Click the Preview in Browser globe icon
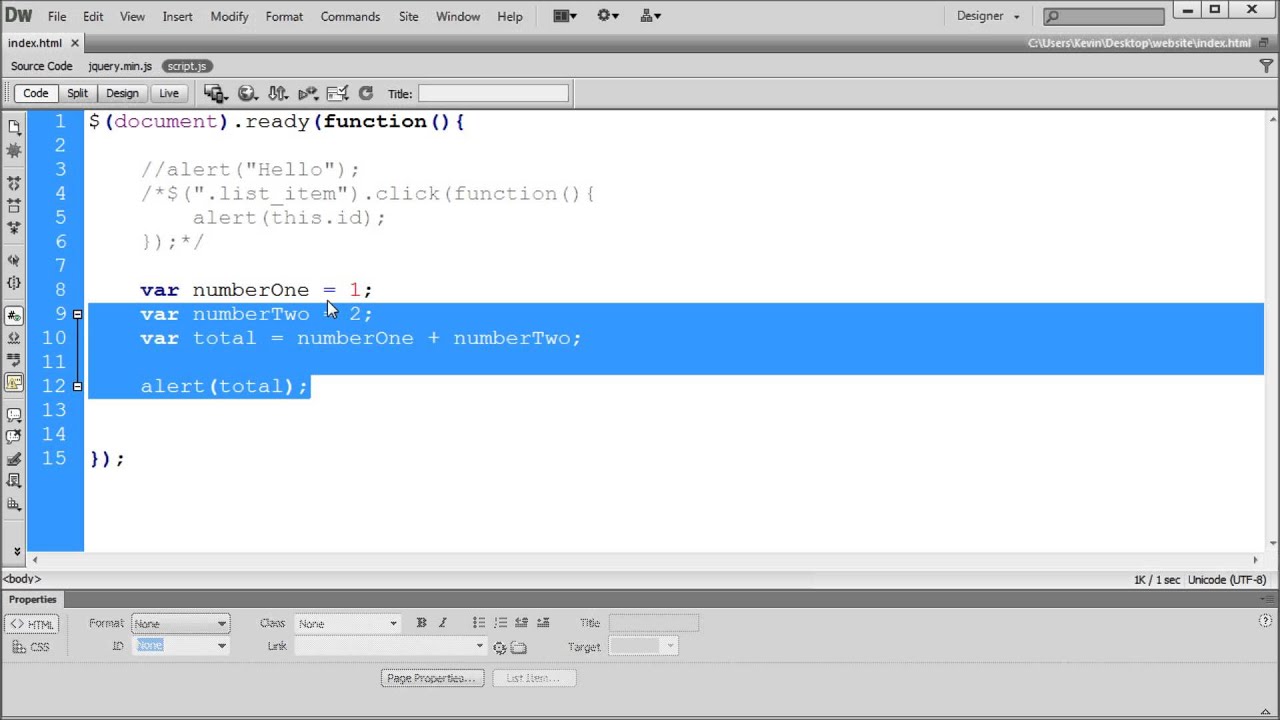Viewport: 1280px width, 720px height. pyautogui.click(x=246, y=93)
